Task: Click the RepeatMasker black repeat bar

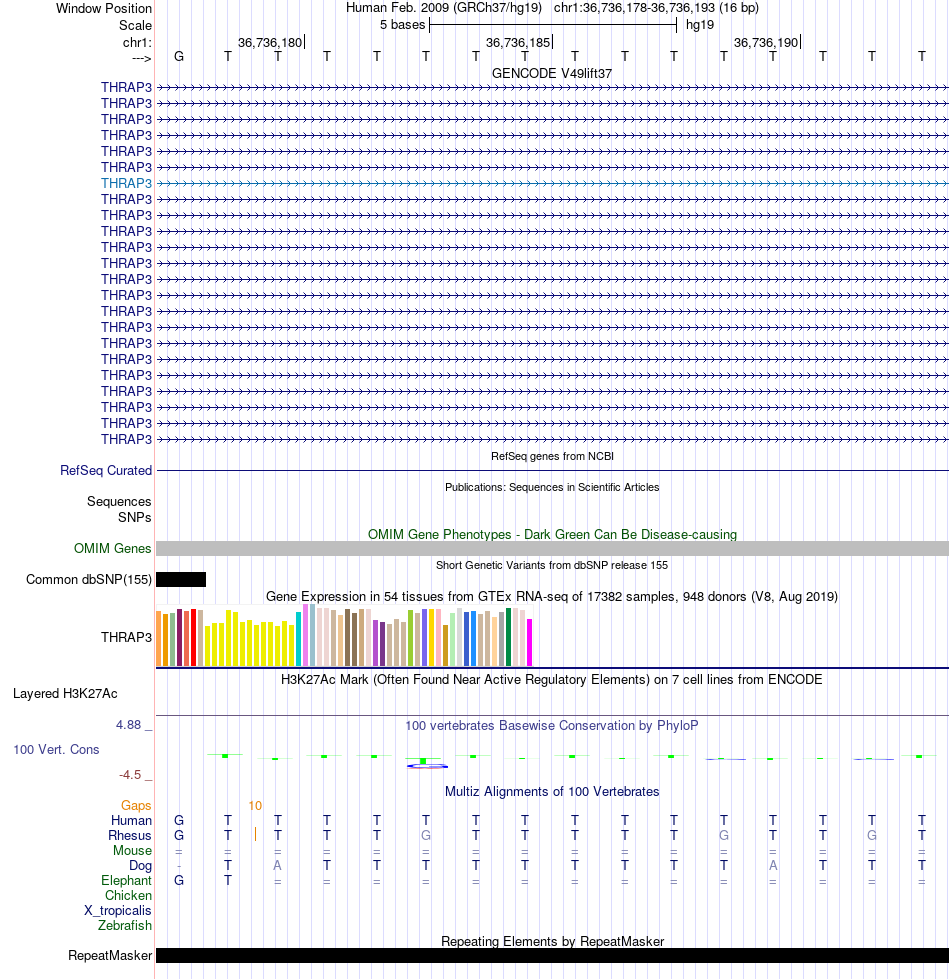Action: 552,955
